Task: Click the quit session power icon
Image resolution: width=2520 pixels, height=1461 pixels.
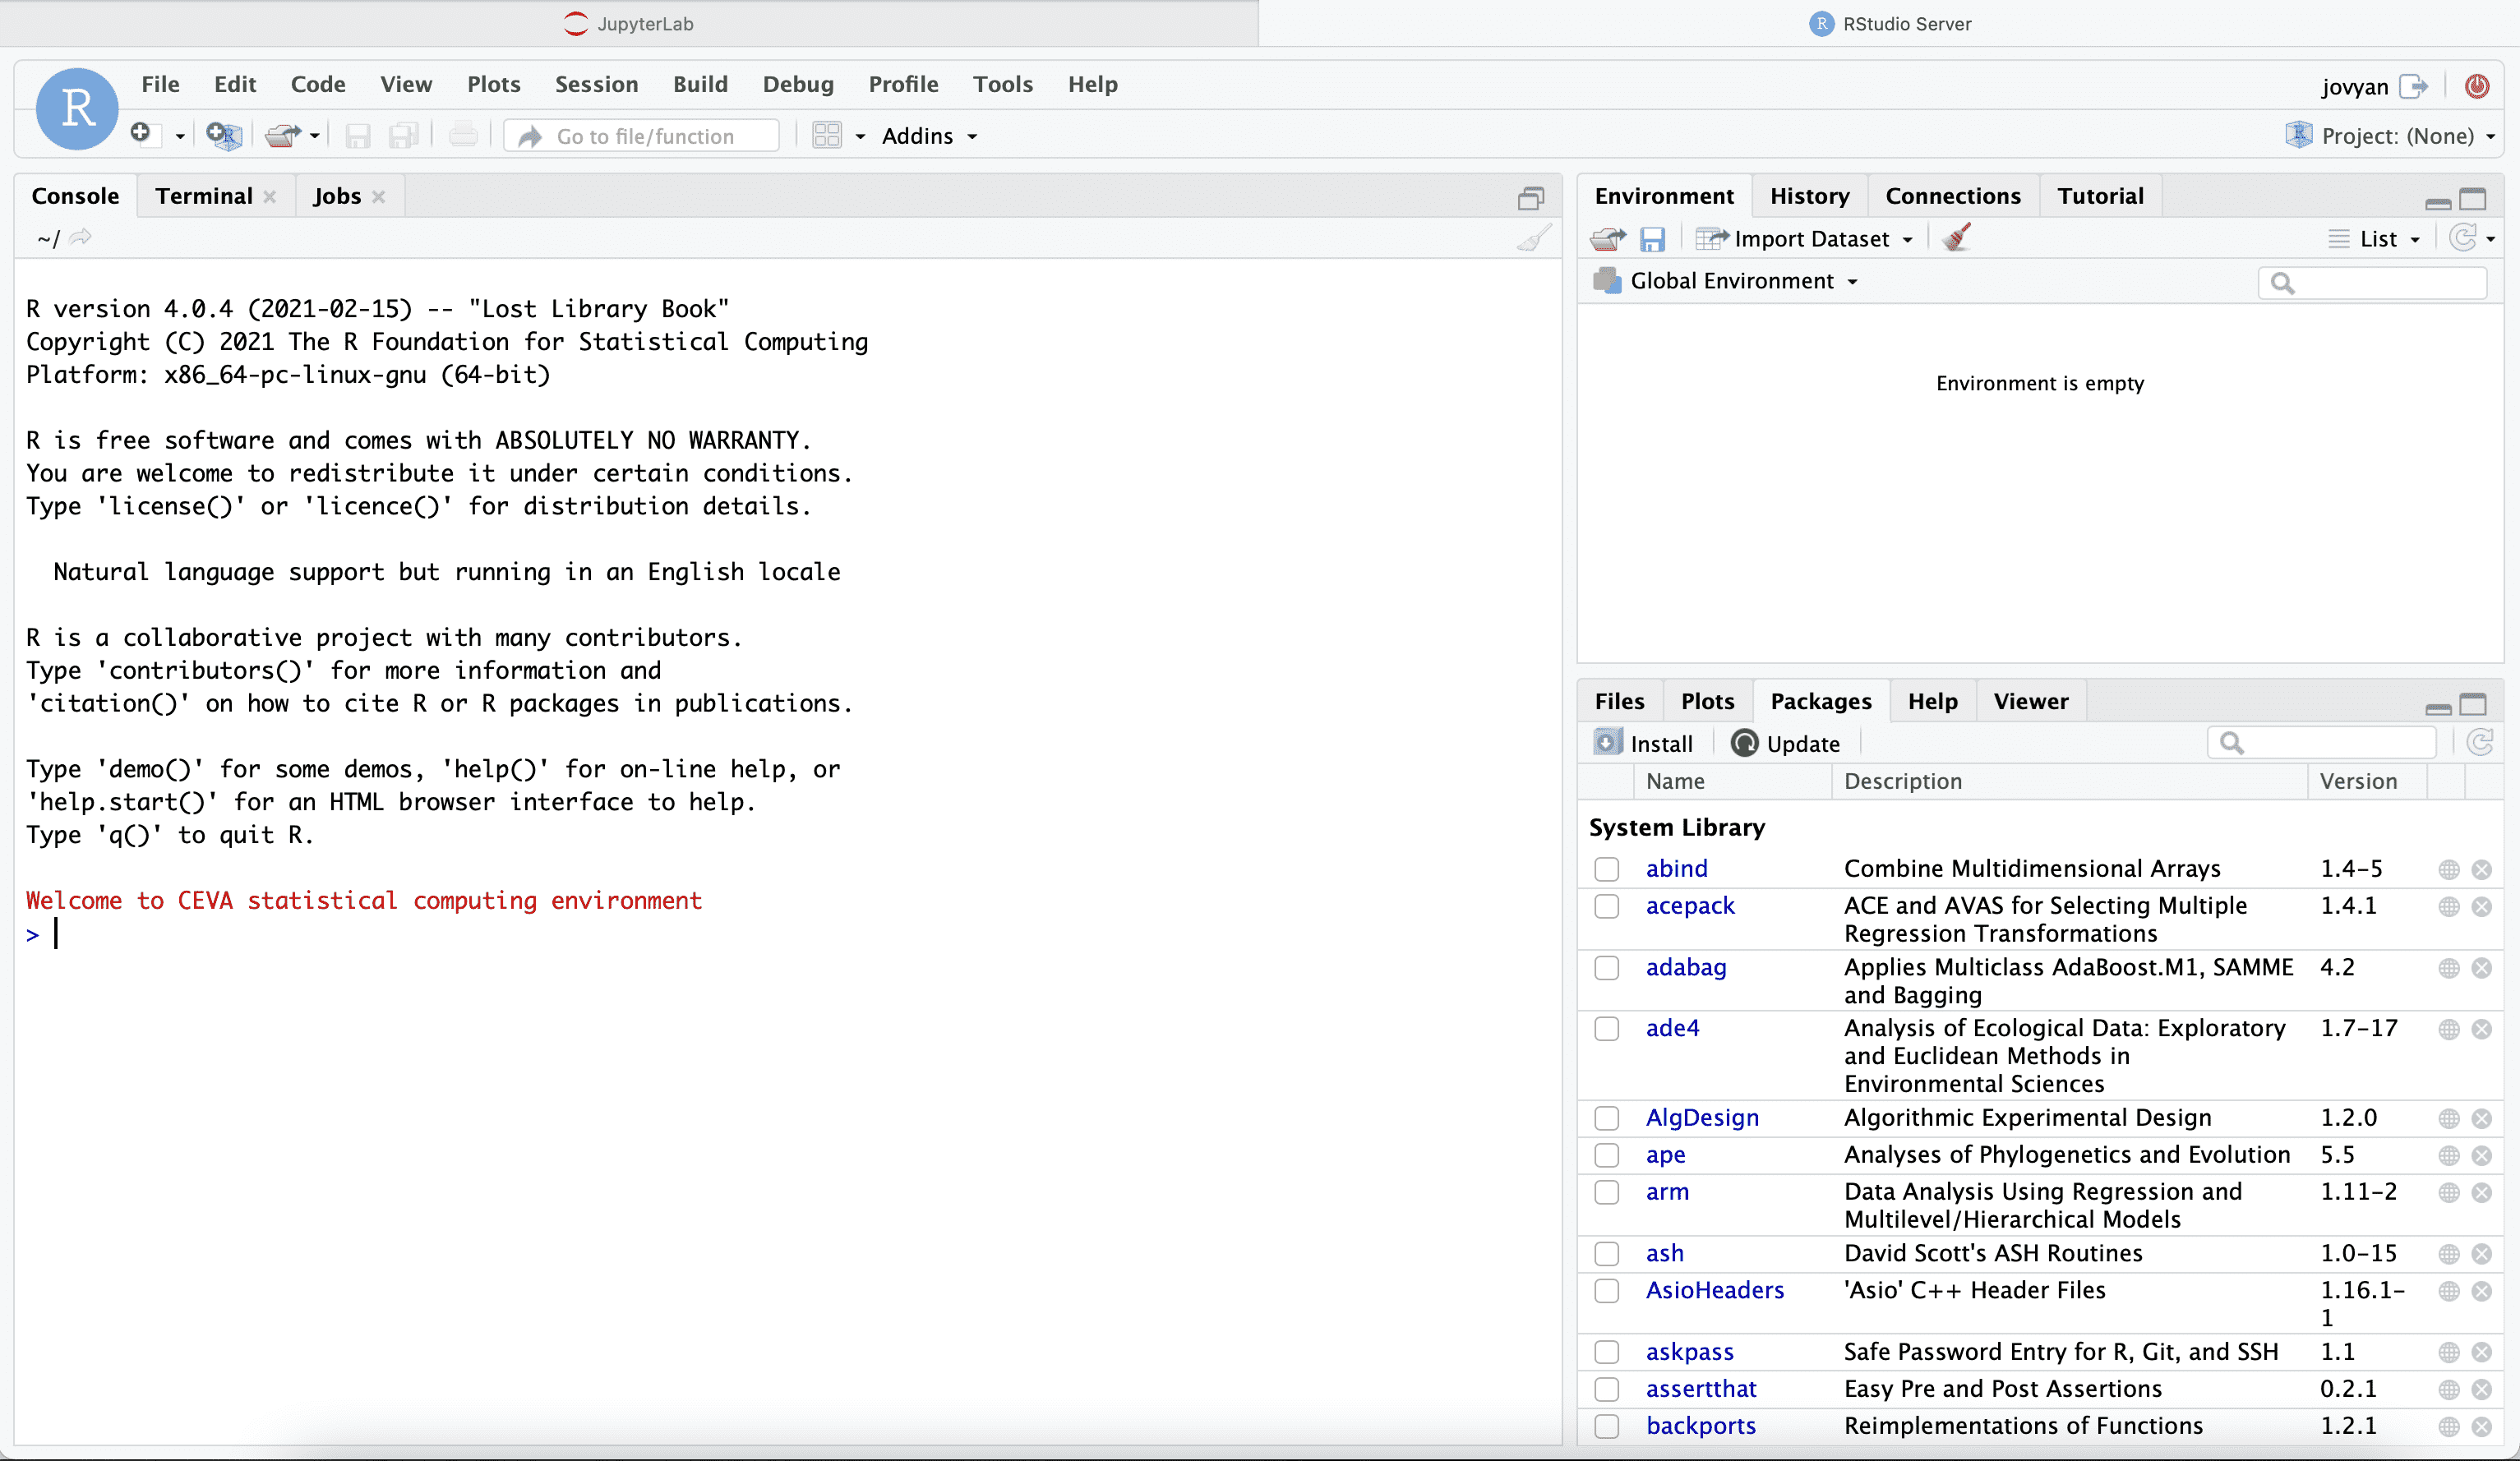Action: (x=2476, y=86)
